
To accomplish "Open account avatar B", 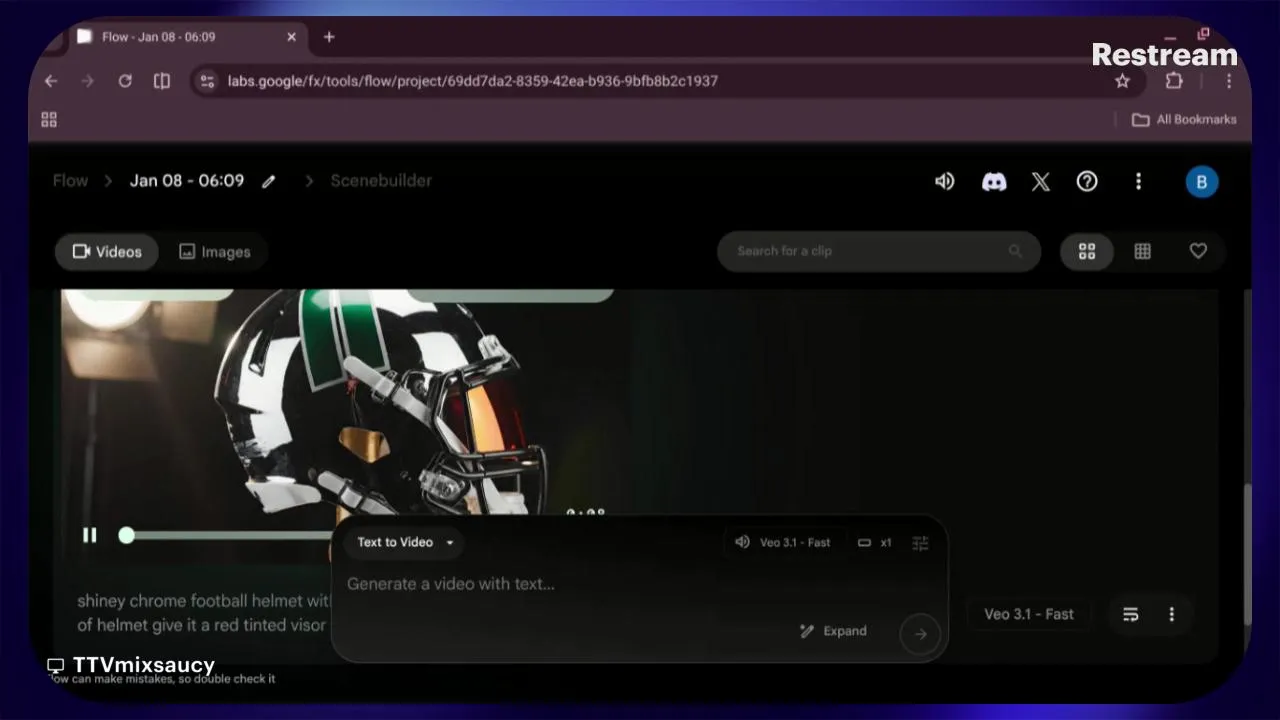I will (1202, 182).
